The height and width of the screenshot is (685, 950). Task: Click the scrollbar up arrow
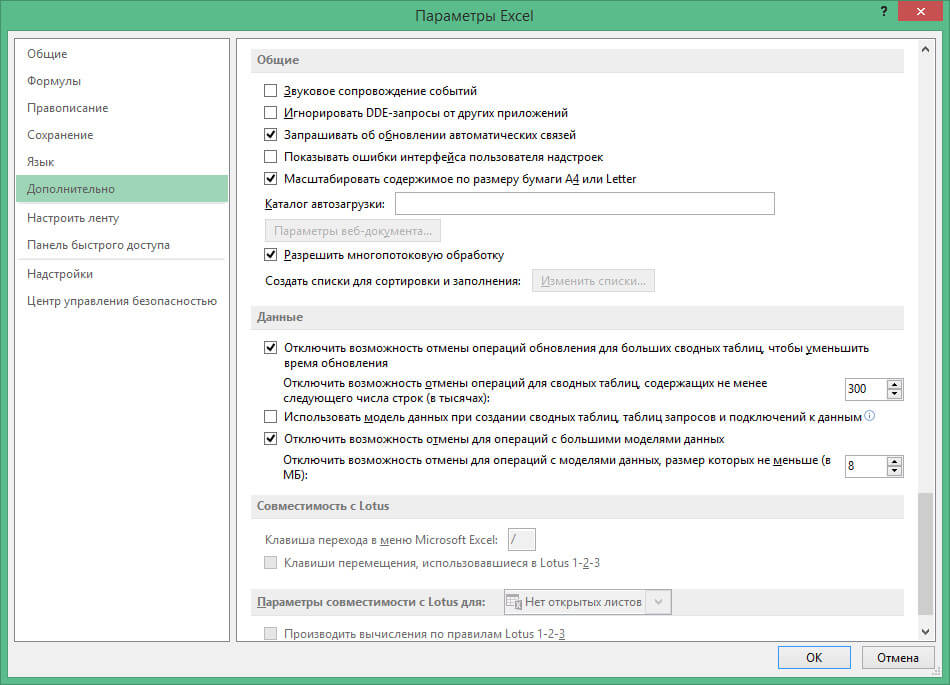click(925, 50)
